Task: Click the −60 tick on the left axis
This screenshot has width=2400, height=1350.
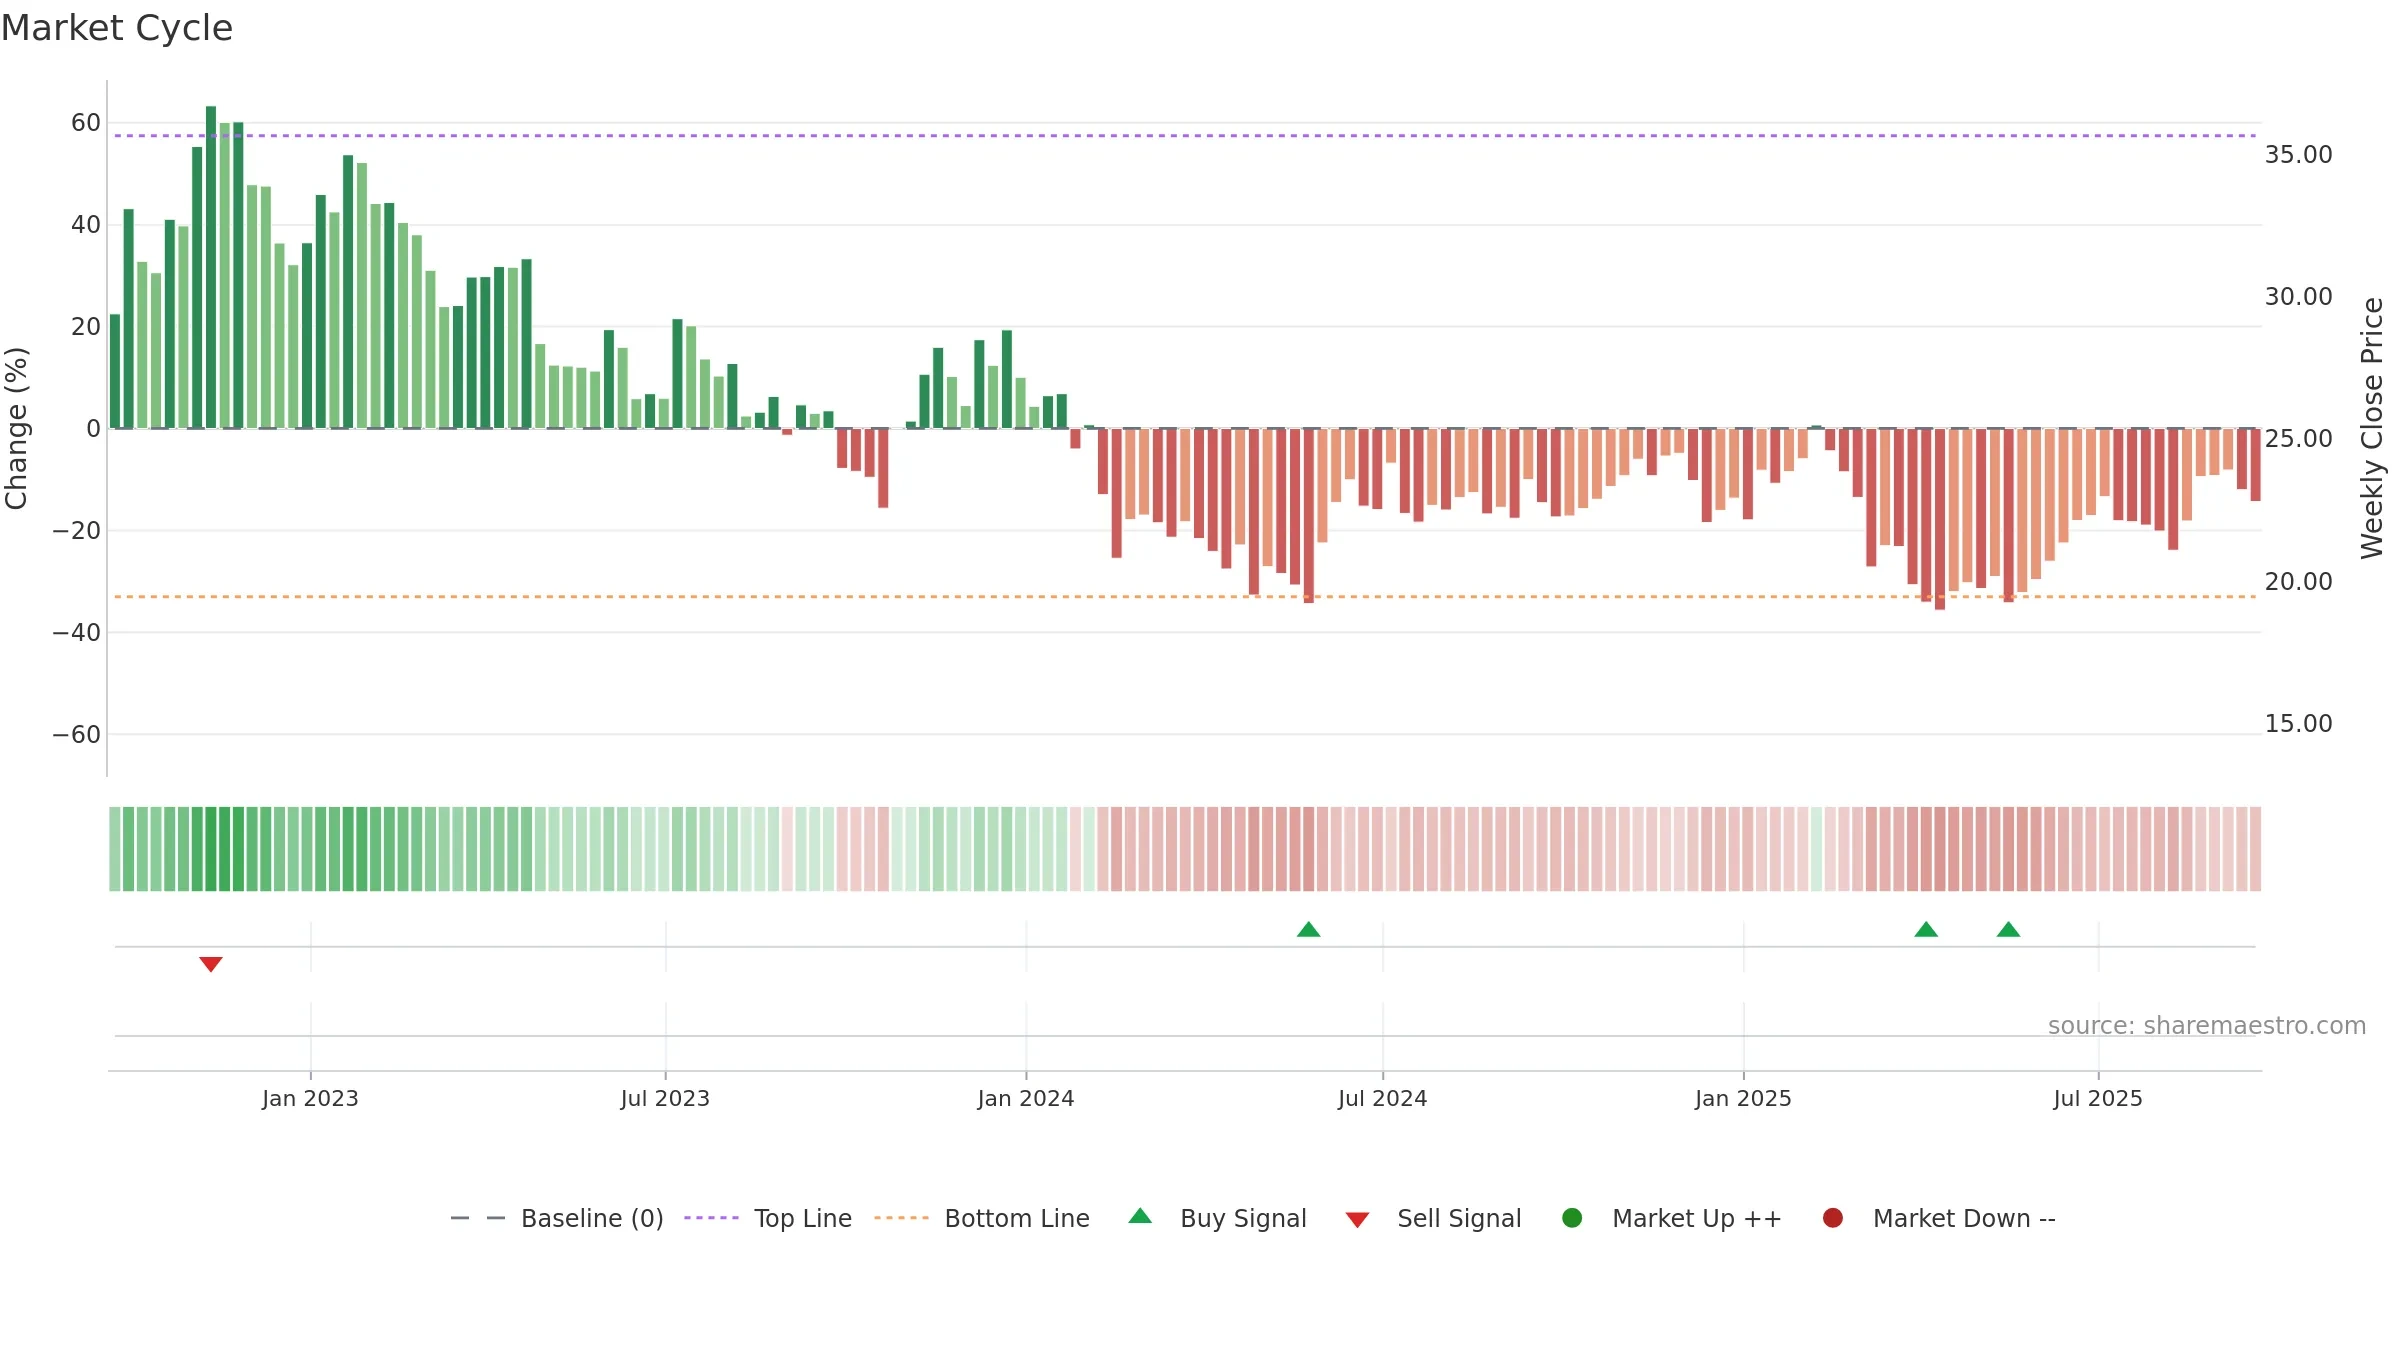Action: (x=76, y=735)
